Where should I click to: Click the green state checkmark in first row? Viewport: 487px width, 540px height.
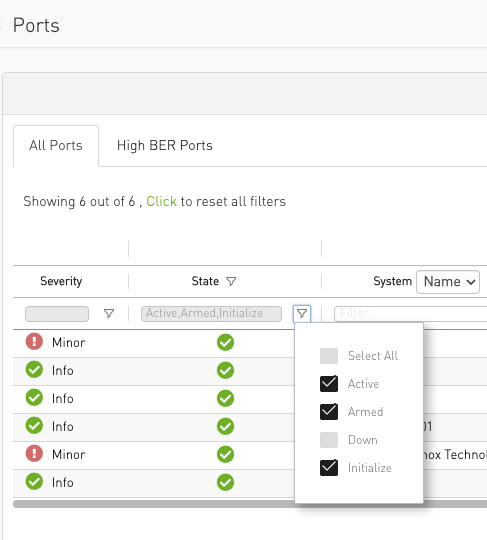[226, 342]
